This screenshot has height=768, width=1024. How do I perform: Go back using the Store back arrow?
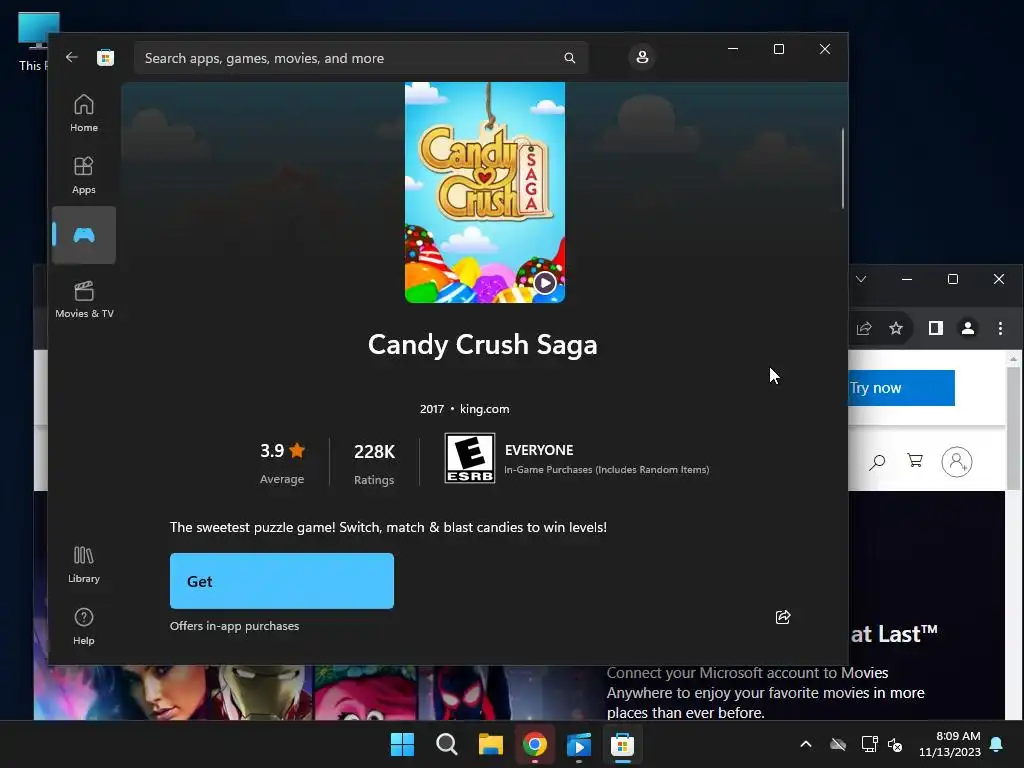tap(72, 57)
